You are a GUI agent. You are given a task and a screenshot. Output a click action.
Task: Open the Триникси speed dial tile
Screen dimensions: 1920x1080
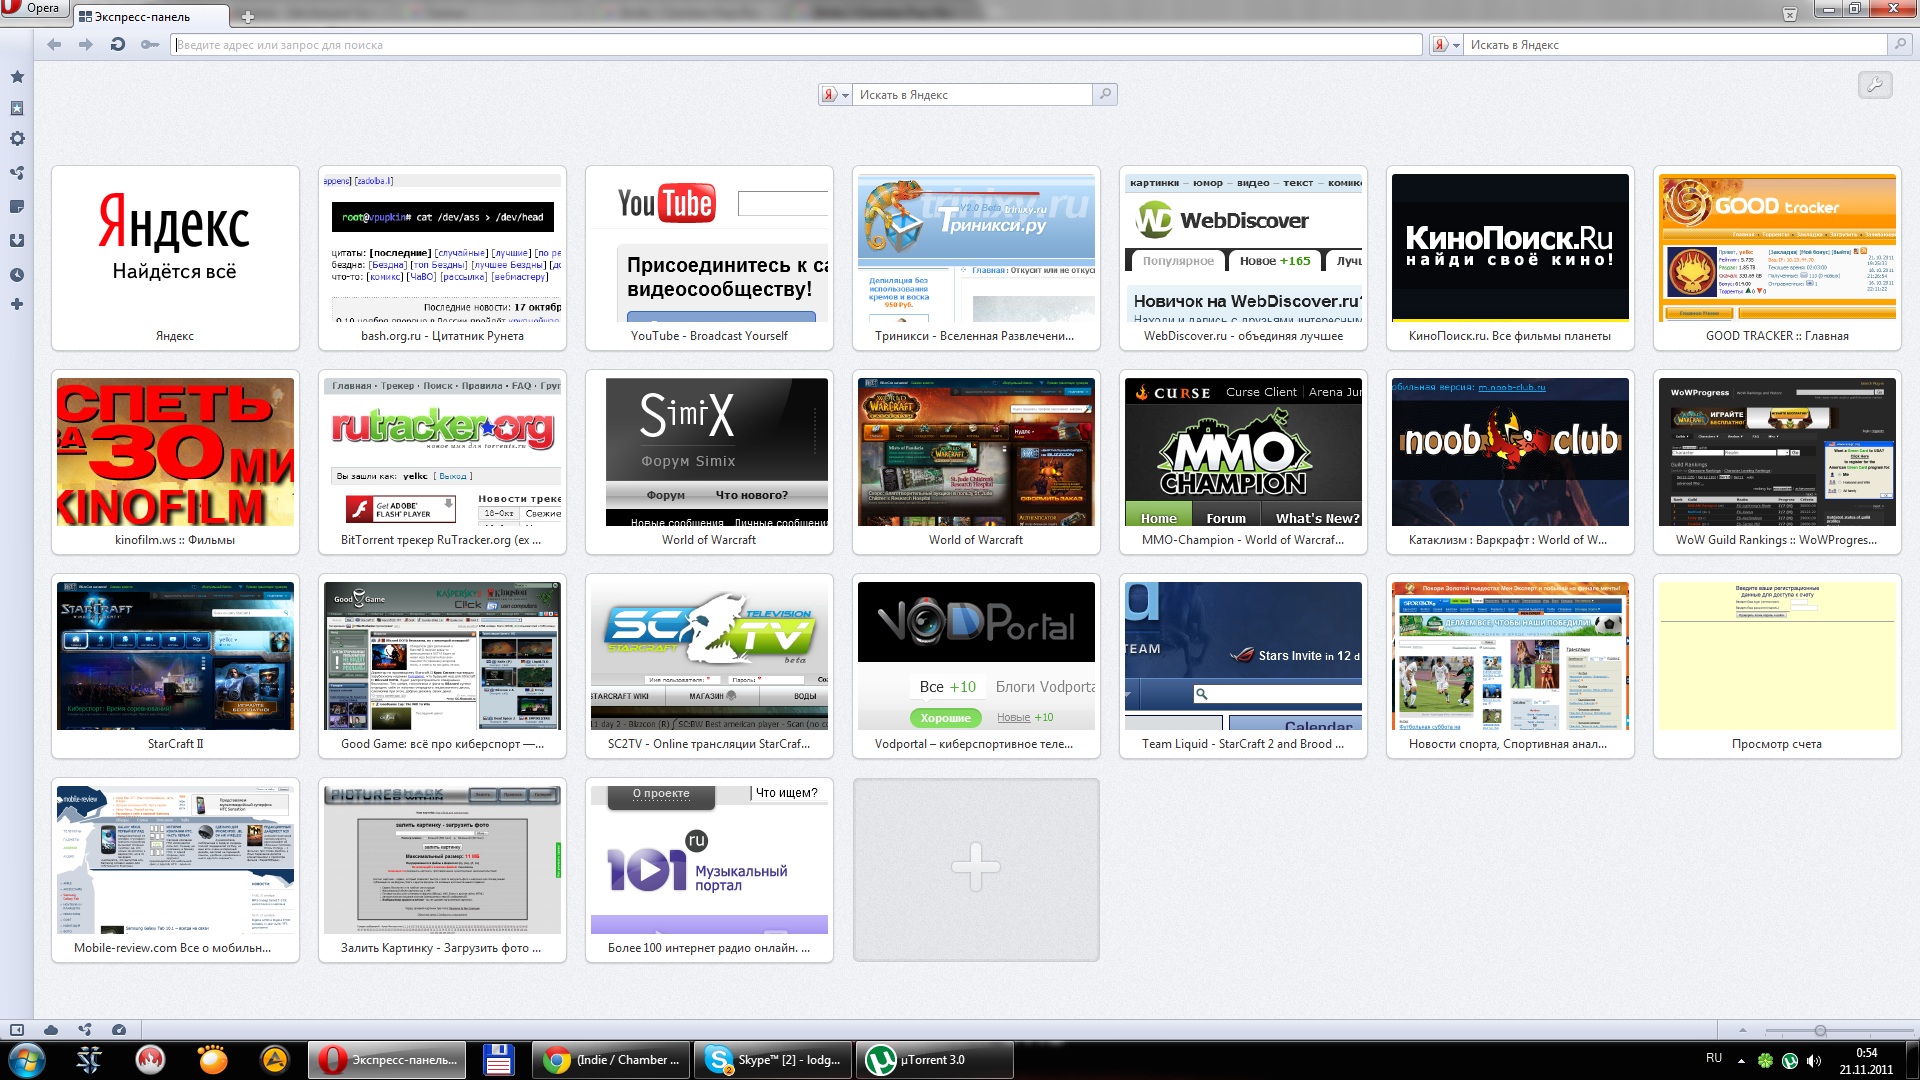[x=976, y=258]
